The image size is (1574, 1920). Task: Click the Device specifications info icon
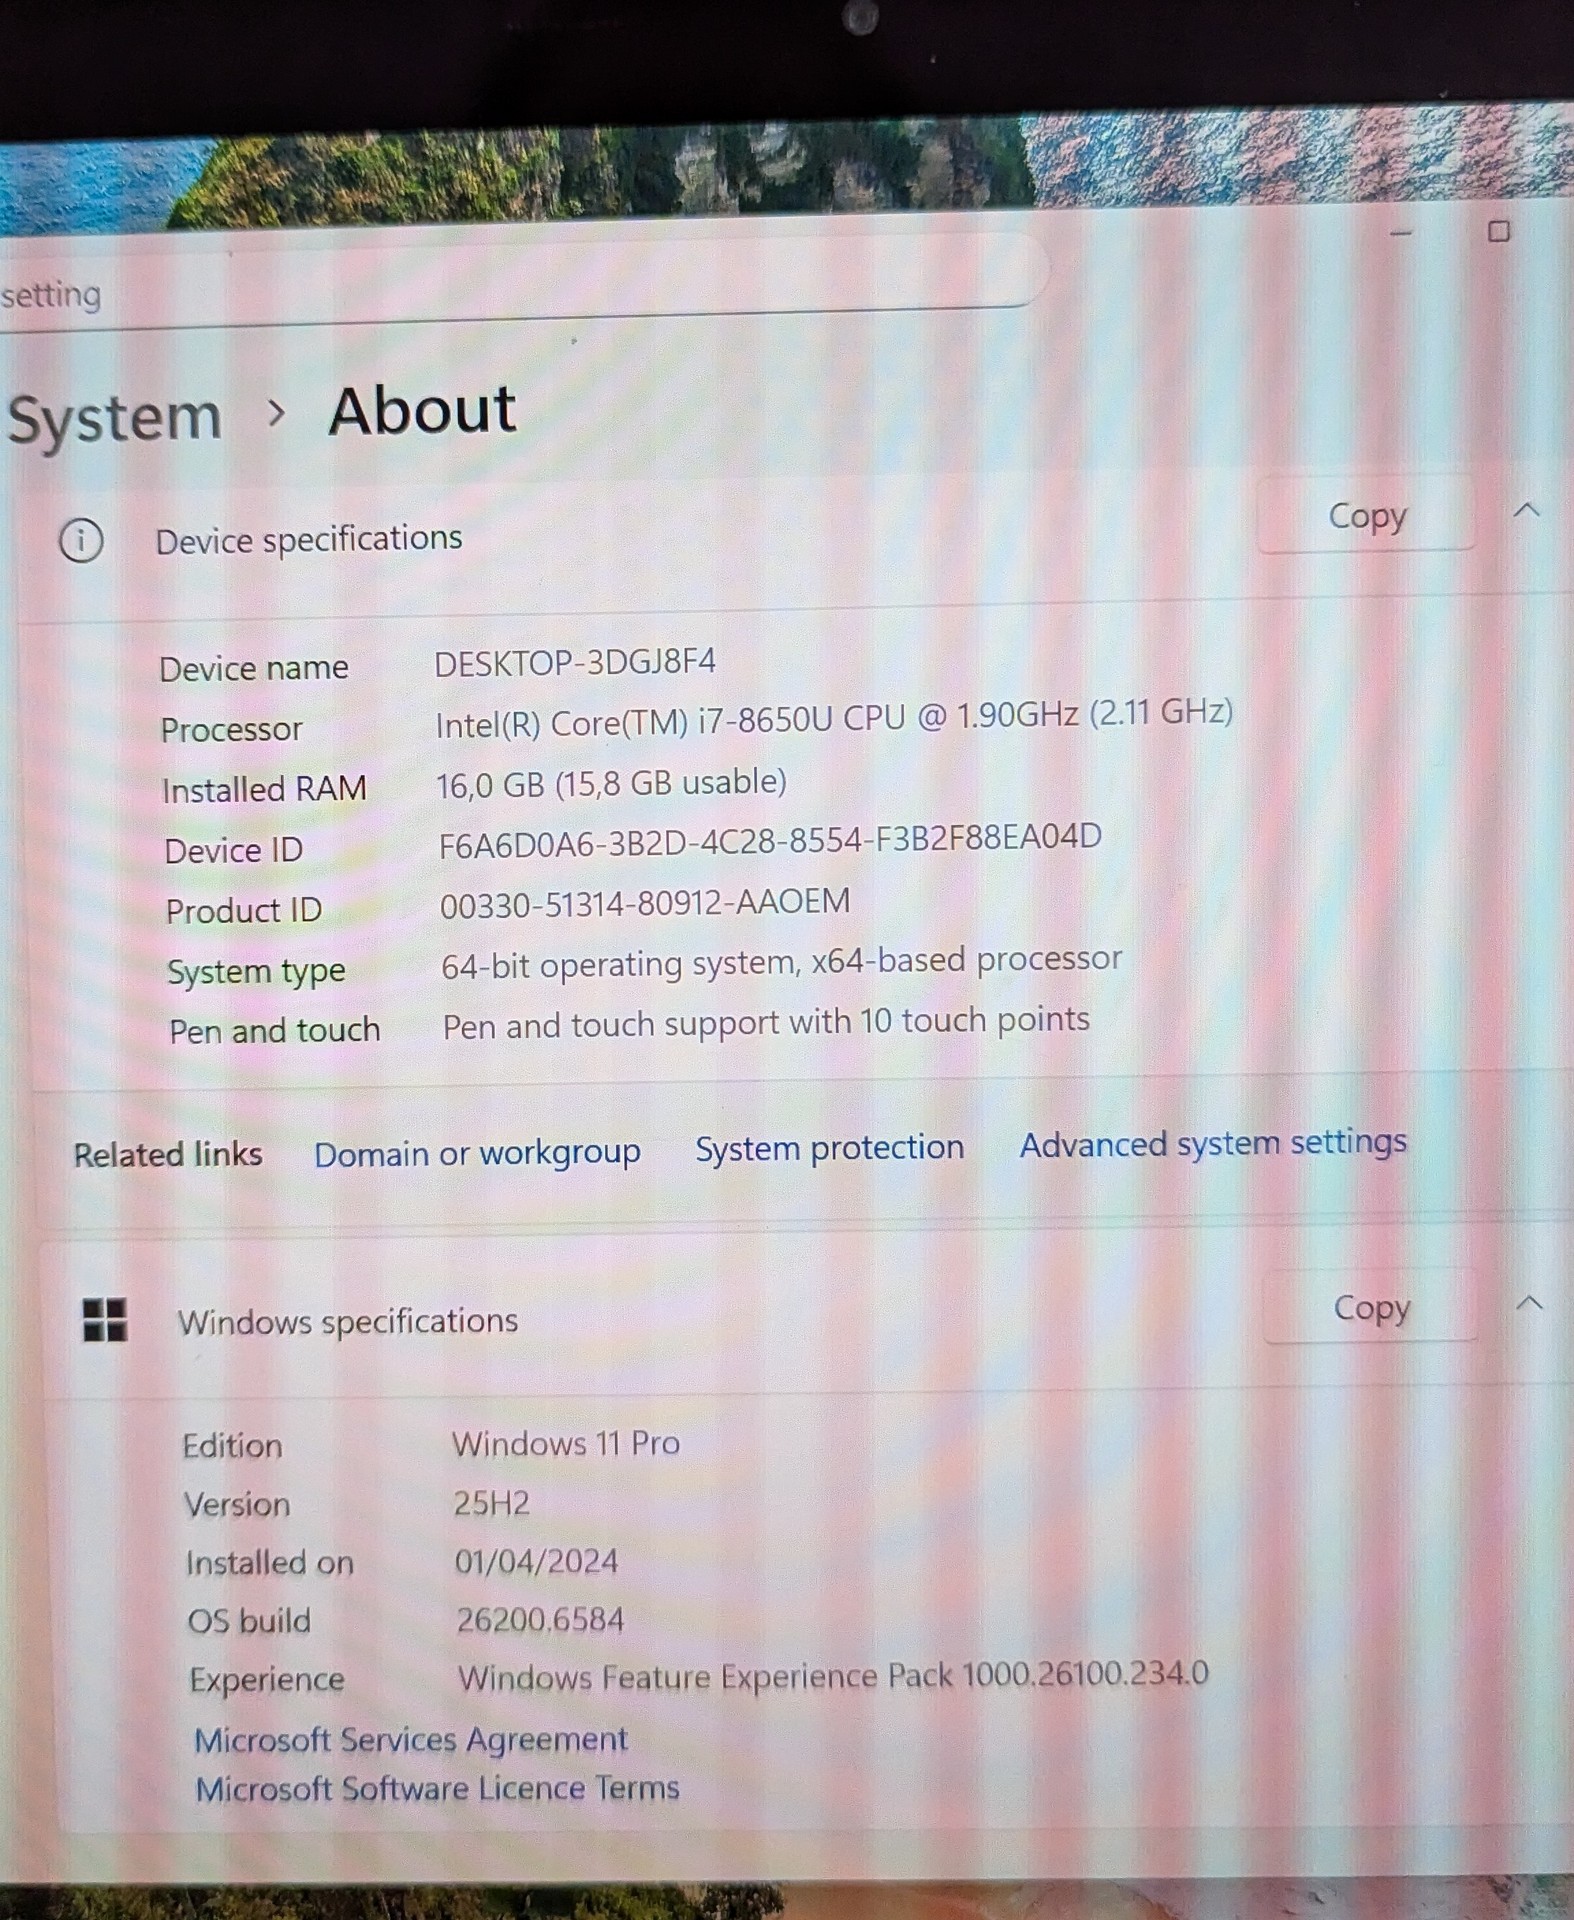click(x=81, y=541)
